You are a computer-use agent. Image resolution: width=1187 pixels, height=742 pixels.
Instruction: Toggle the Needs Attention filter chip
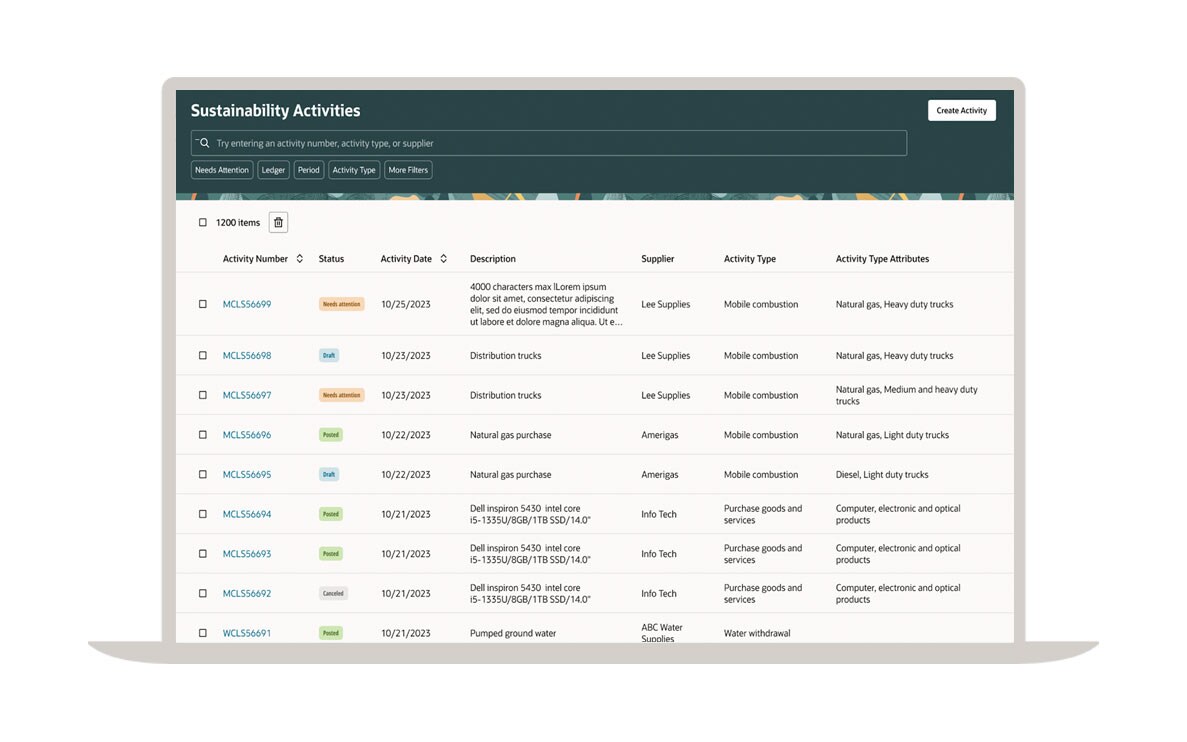pos(222,170)
